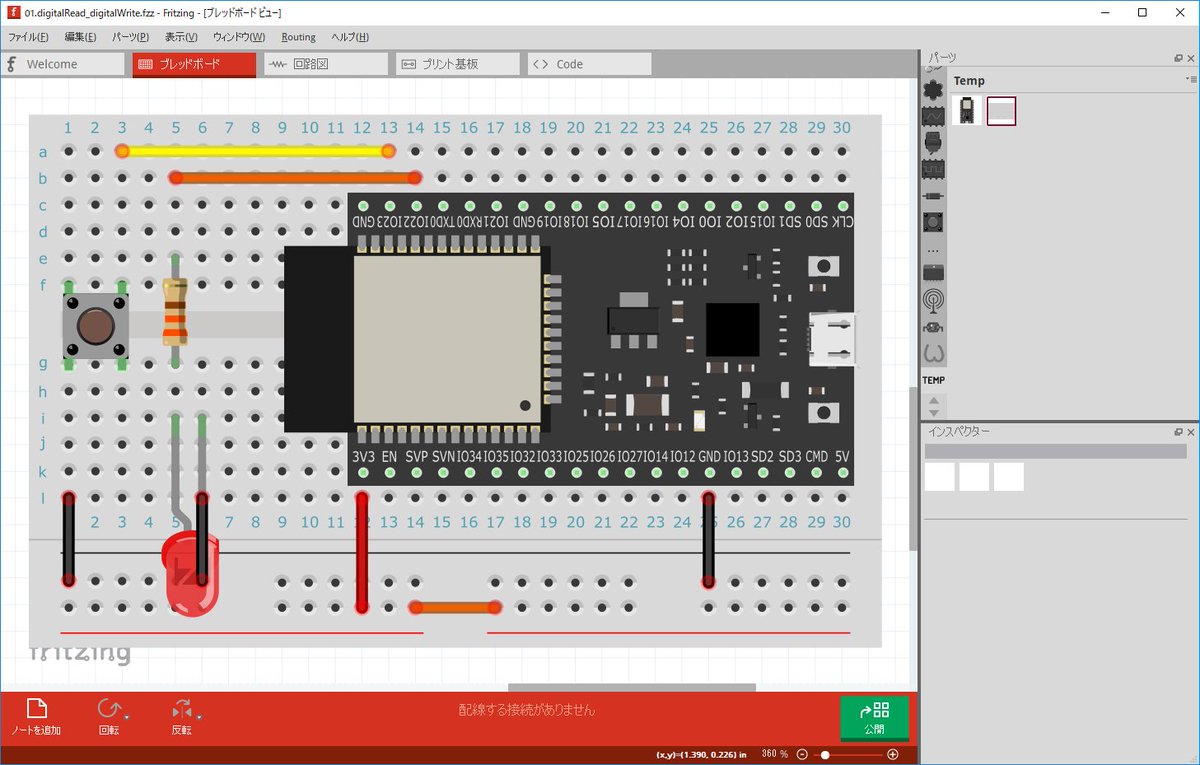
Task: Open the omega-shaped parts bin icon
Action: (933, 353)
